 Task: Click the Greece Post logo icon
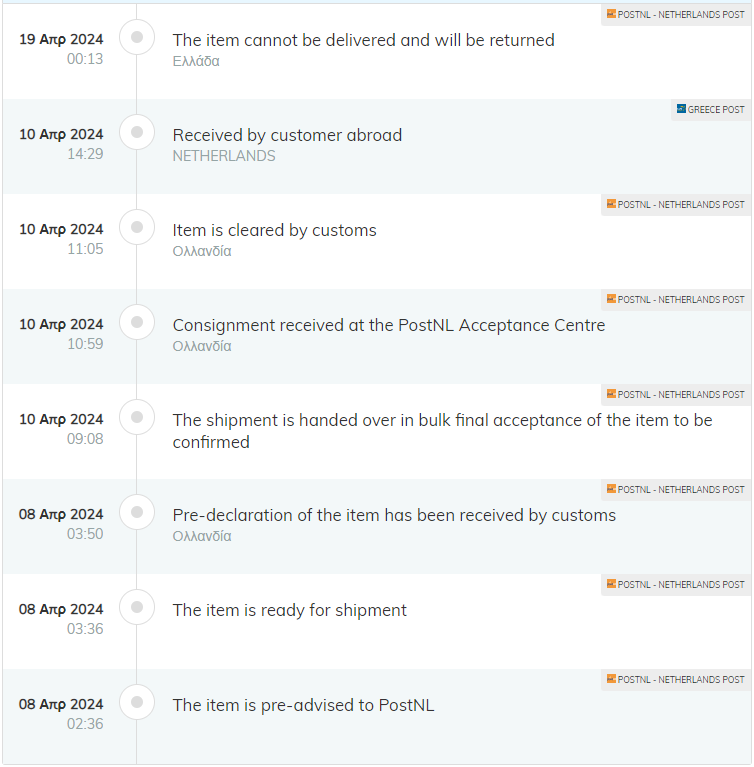pos(681,109)
